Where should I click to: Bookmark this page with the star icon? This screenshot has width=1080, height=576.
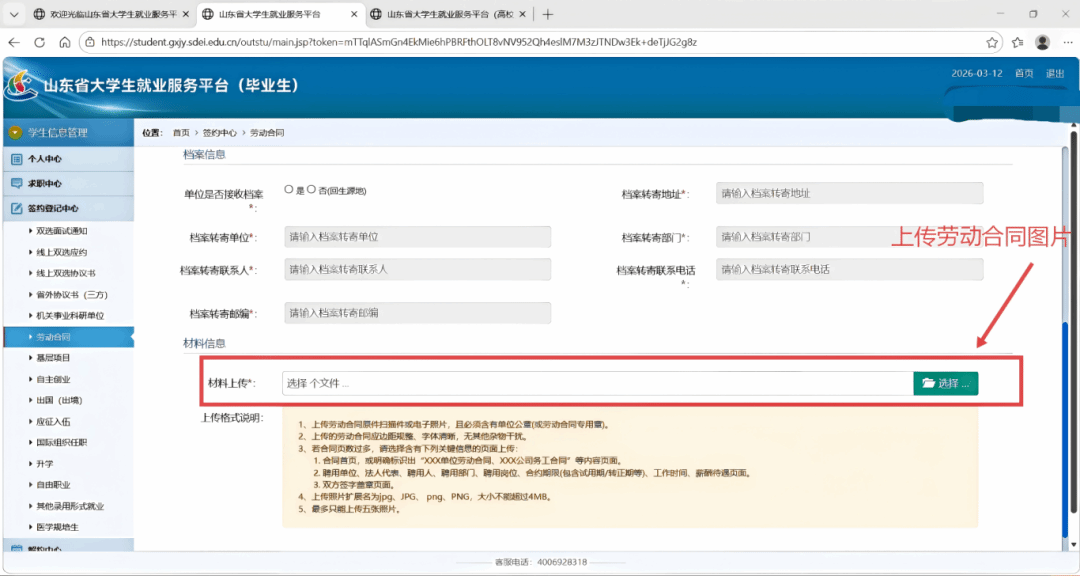tap(992, 42)
